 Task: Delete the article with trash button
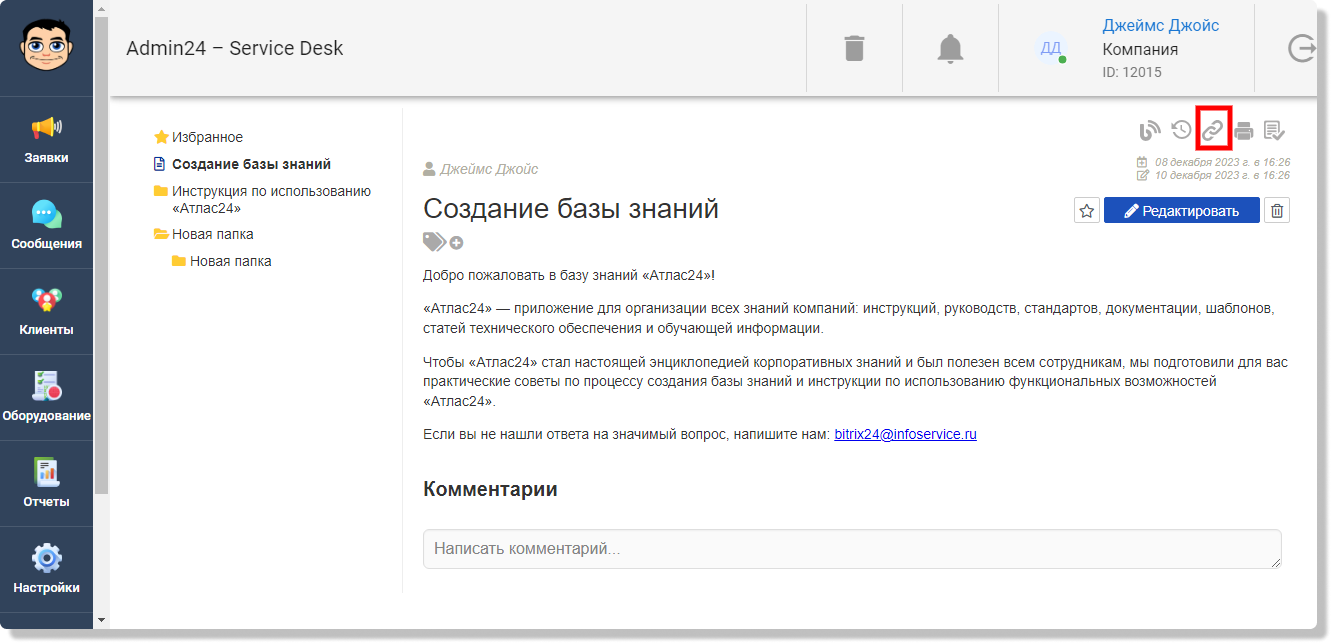(1277, 210)
